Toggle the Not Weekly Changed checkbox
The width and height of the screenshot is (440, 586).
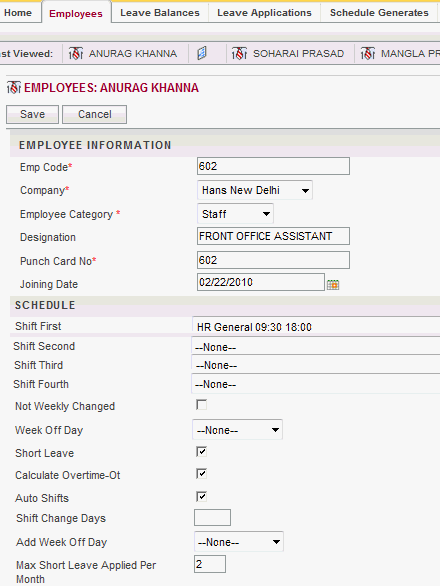[x=201, y=405]
